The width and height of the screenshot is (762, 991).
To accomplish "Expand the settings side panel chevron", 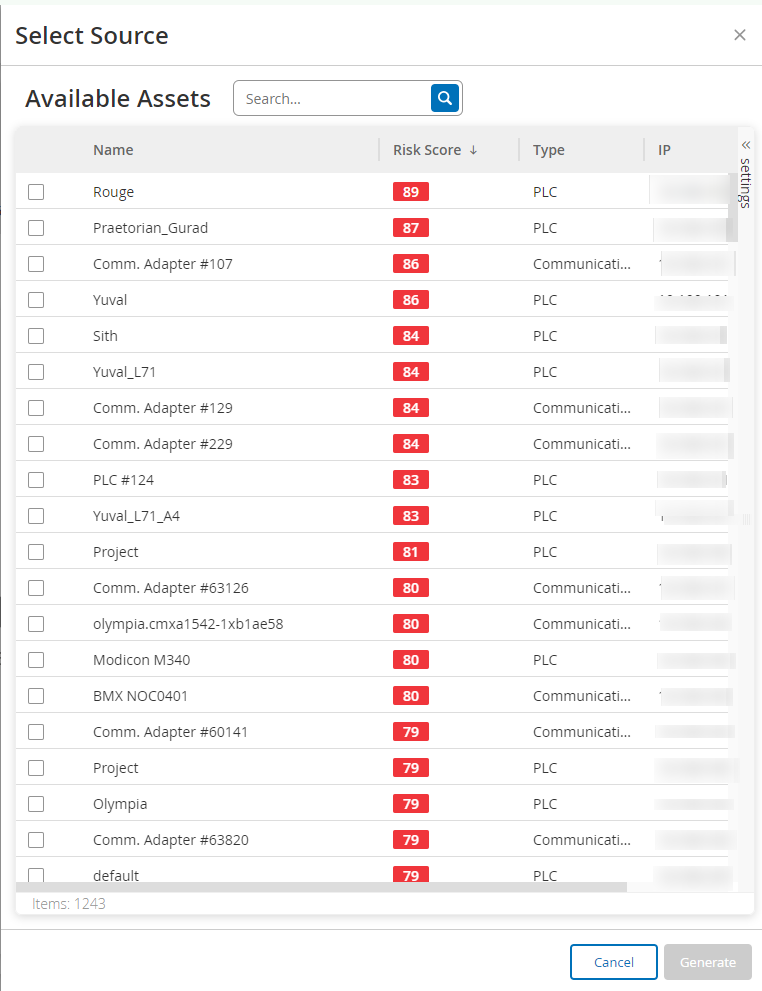I will [745, 145].
